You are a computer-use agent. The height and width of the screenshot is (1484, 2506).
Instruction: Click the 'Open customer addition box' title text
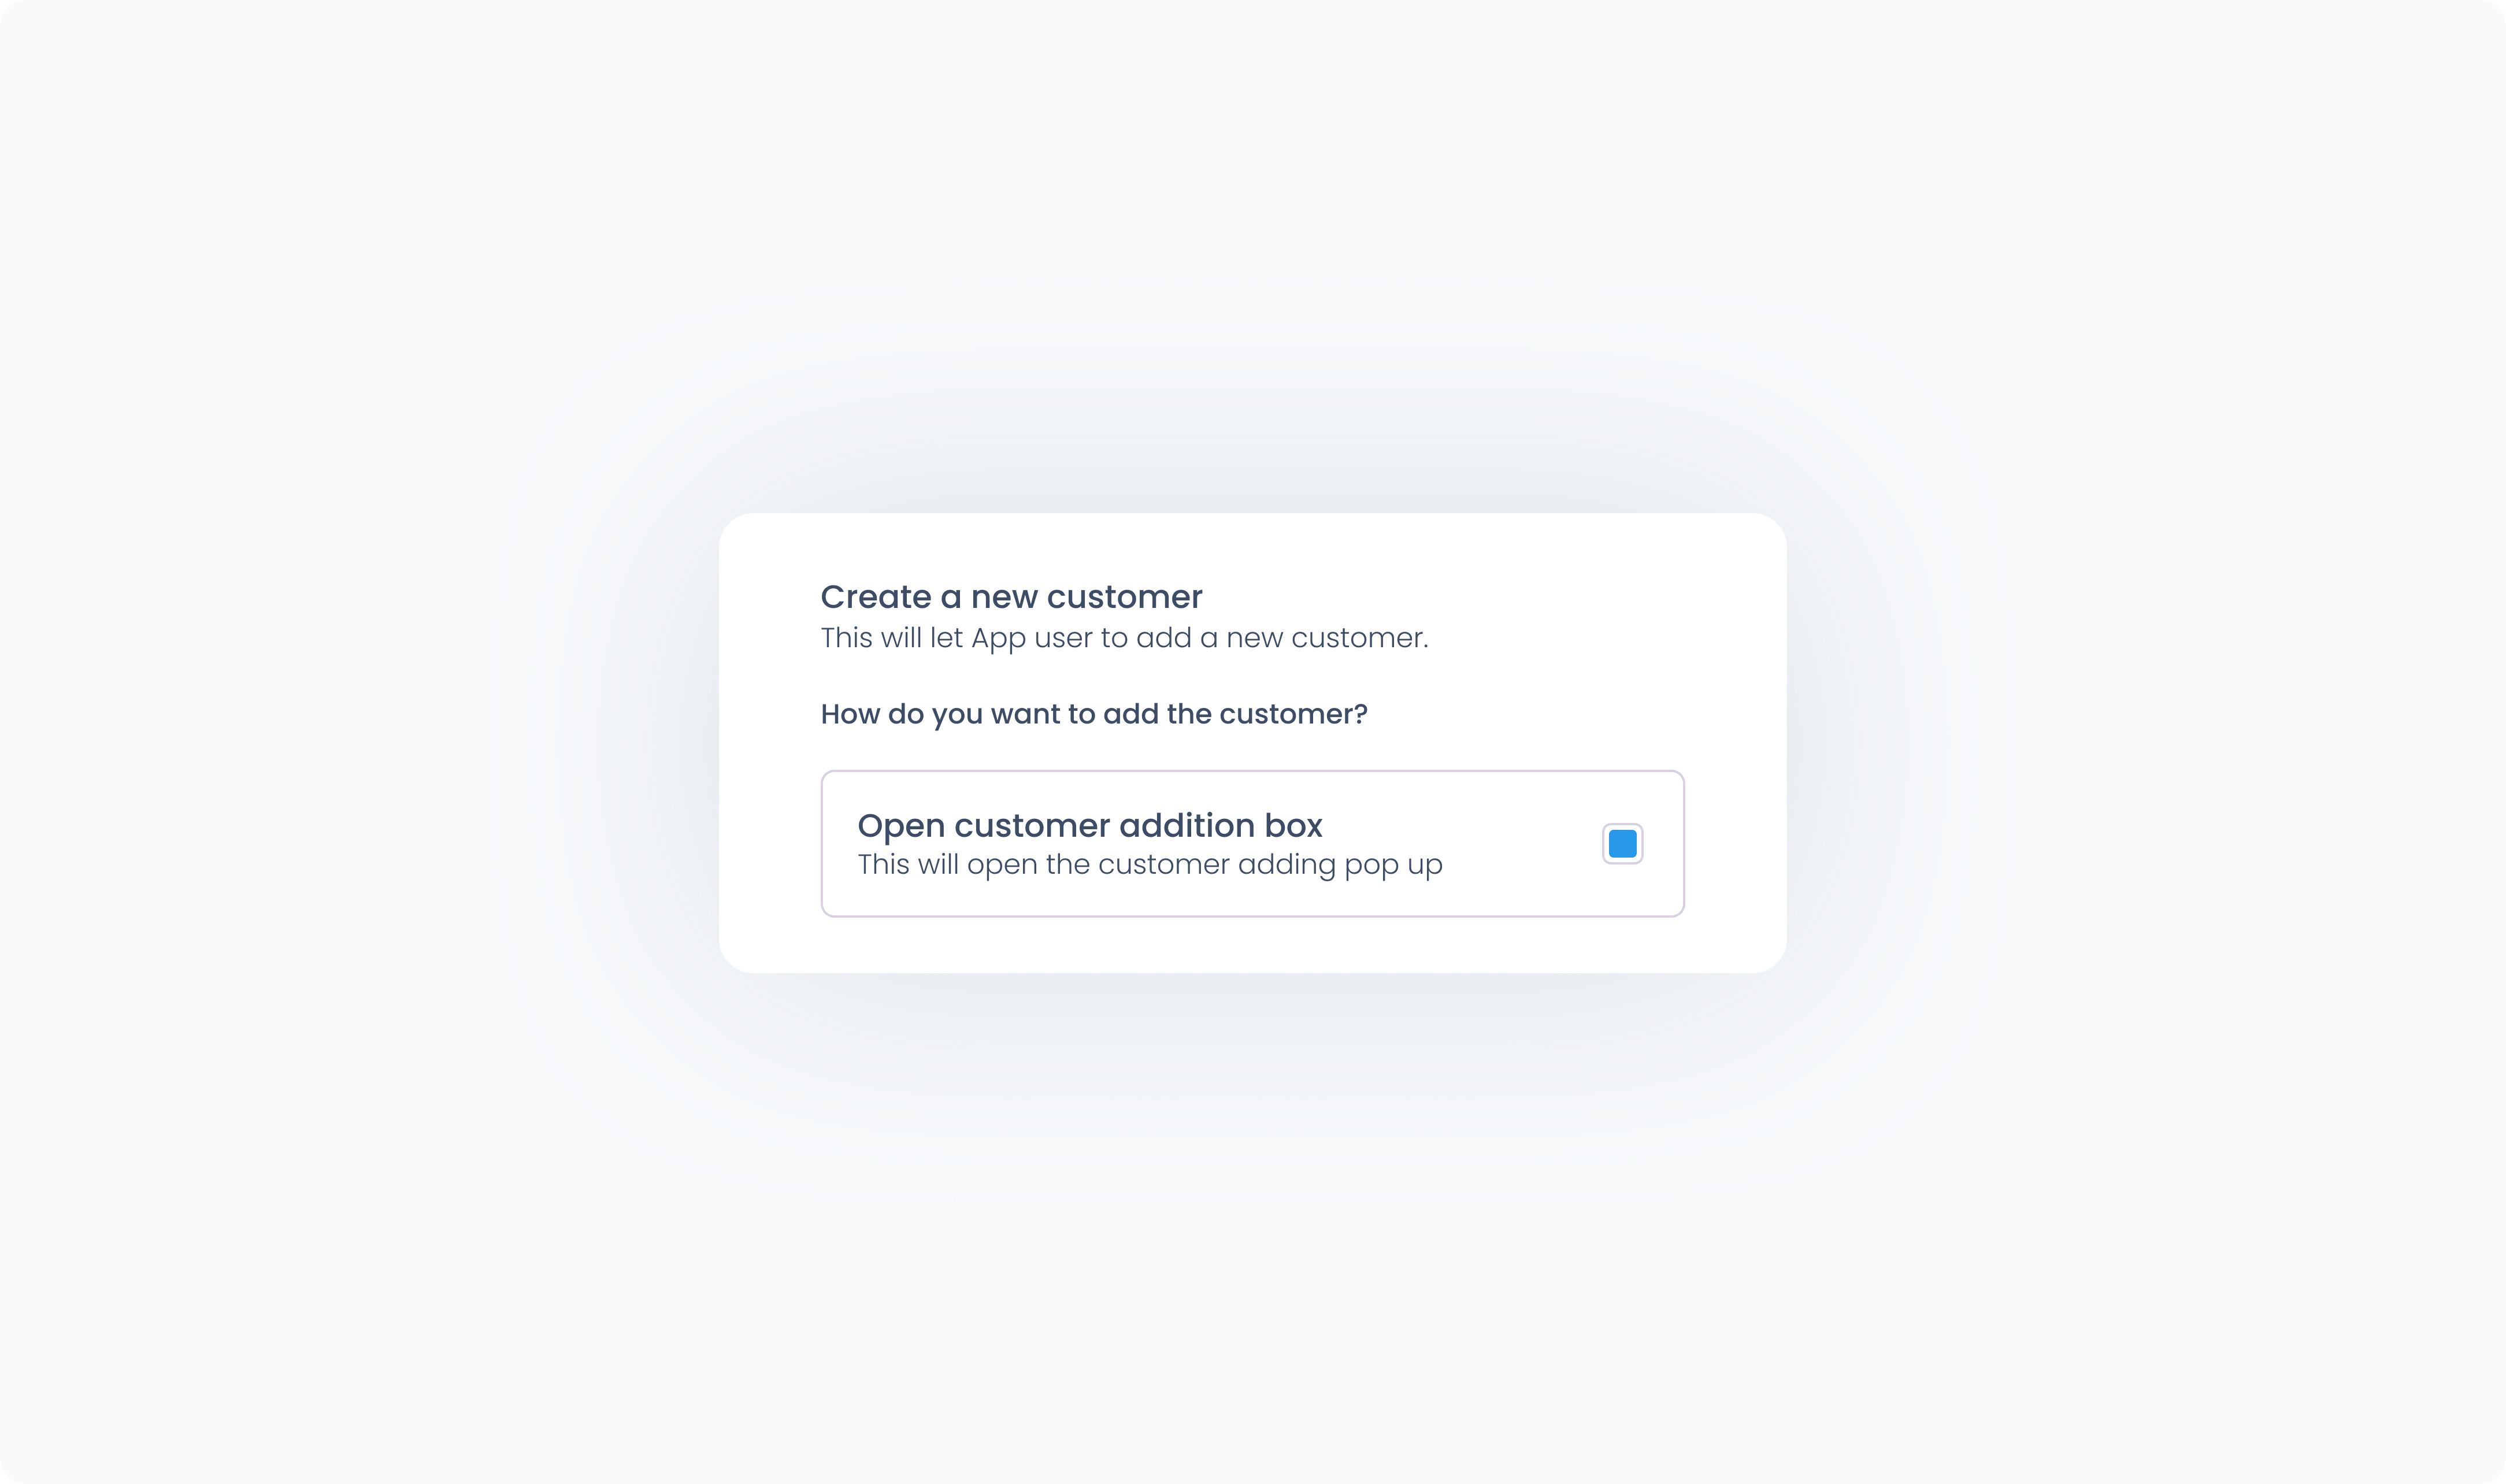click(x=1090, y=826)
